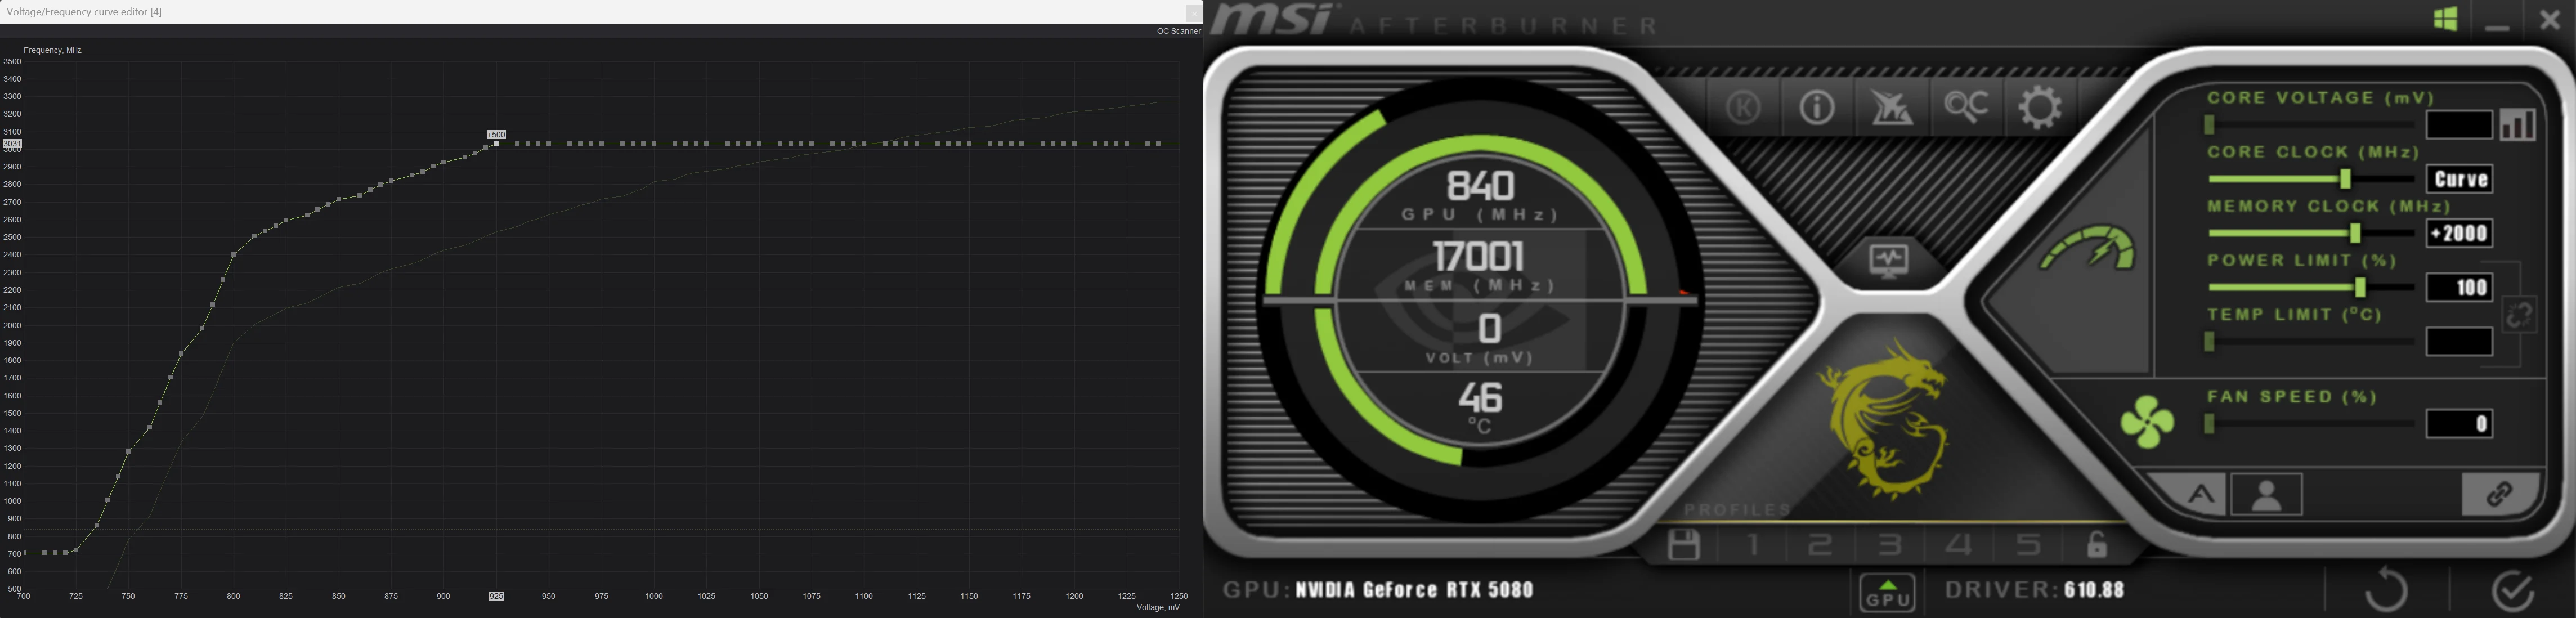This screenshot has width=2576, height=618.
Task: Click the Power Limit field showing 100
Action: [2459, 287]
